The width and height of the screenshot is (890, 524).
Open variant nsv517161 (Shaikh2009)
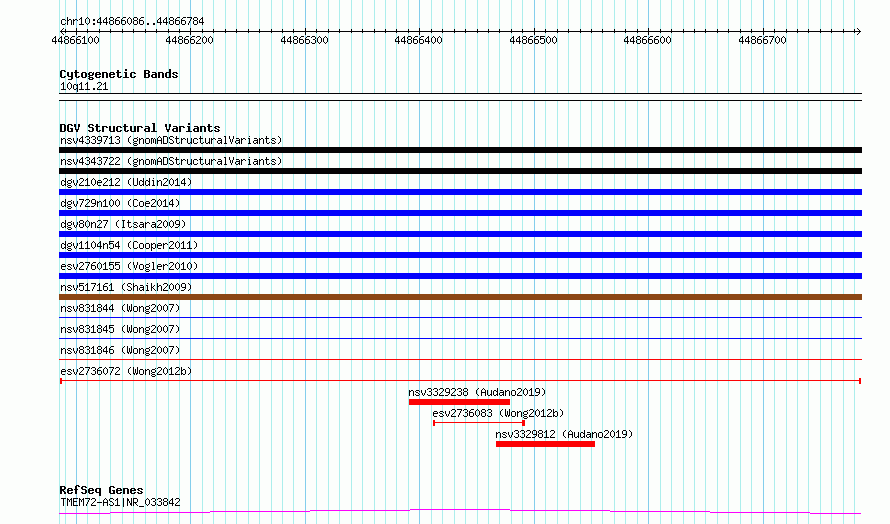tap(126, 287)
